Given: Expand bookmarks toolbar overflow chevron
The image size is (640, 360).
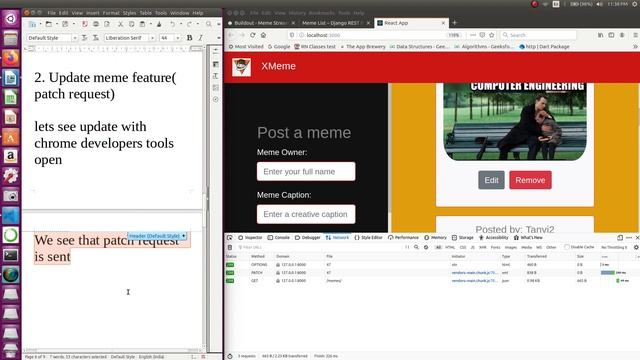Looking at the screenshot, I should pos(635,47).
